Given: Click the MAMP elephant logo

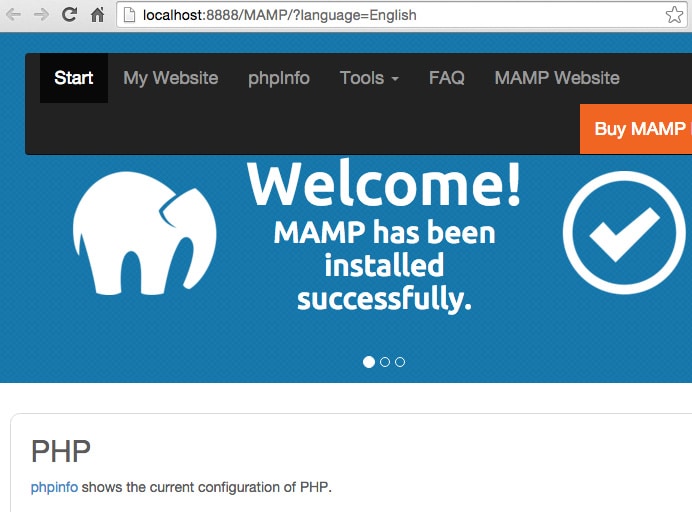Looking at the screenshot, I should (144, 233).
